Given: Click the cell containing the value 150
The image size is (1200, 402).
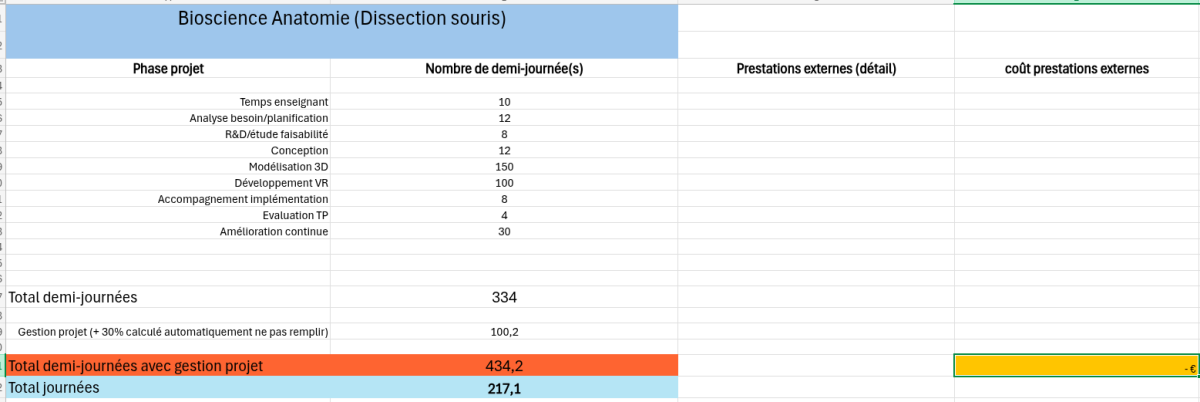Looking at the screenshot, I should click(x=504, y=167).
